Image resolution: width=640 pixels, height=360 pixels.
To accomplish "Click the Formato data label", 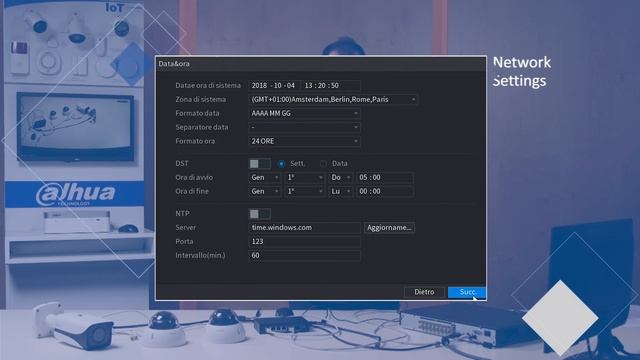I will click(x=197, y=113).
